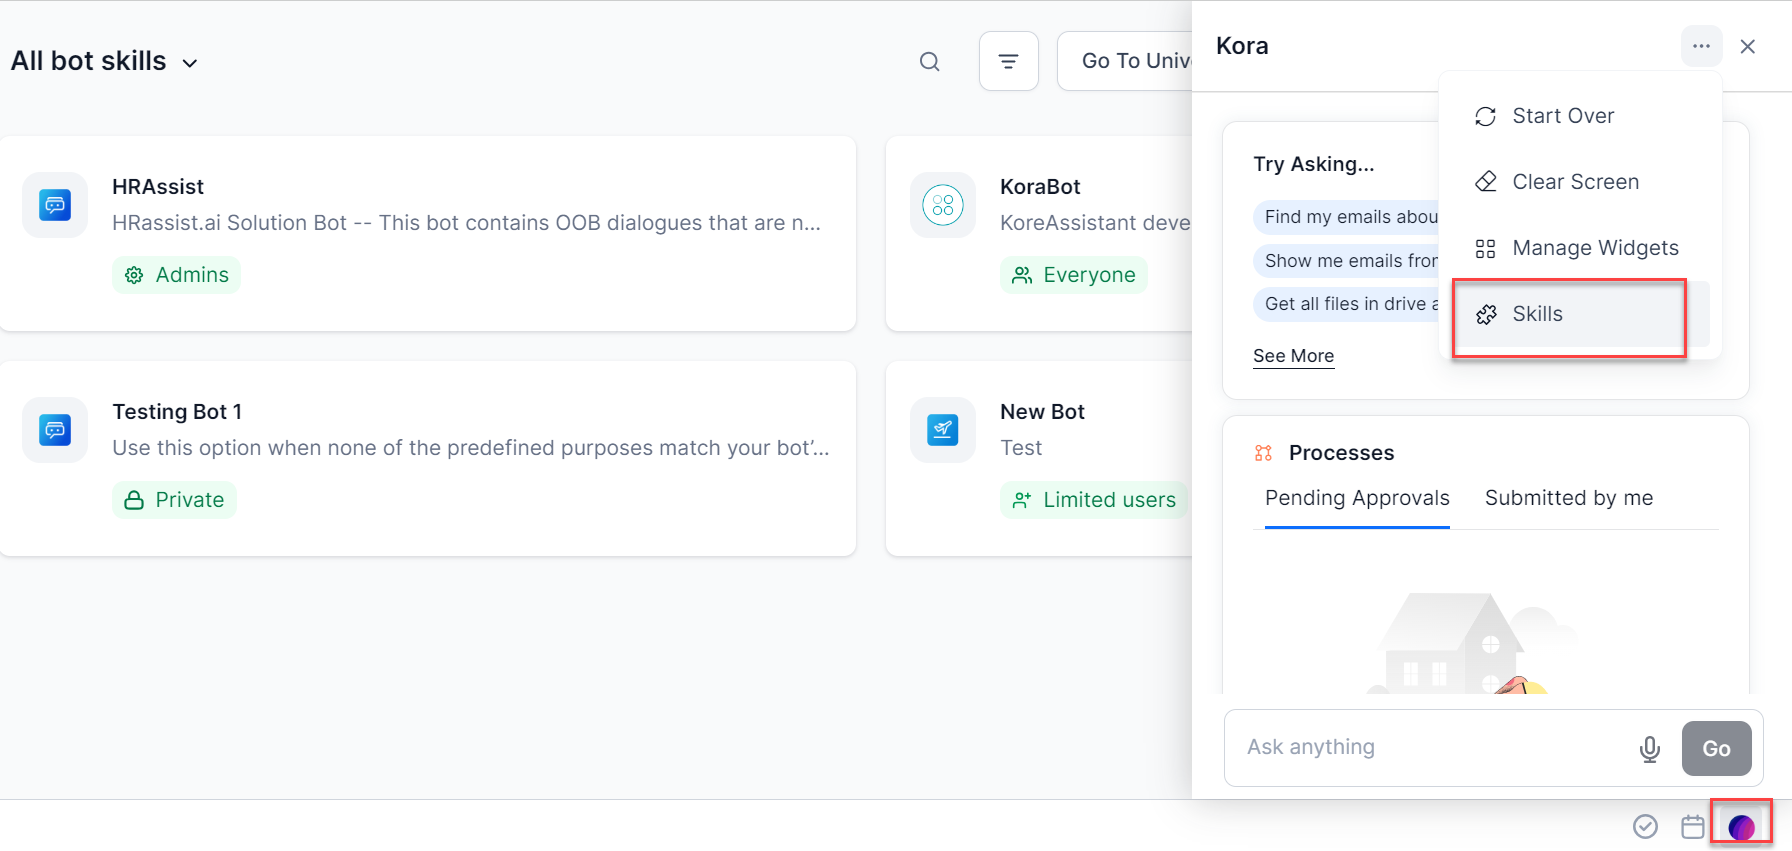1792x851 pixels.
Task: Switch to Submitted by me tab
Action: 1568,498
